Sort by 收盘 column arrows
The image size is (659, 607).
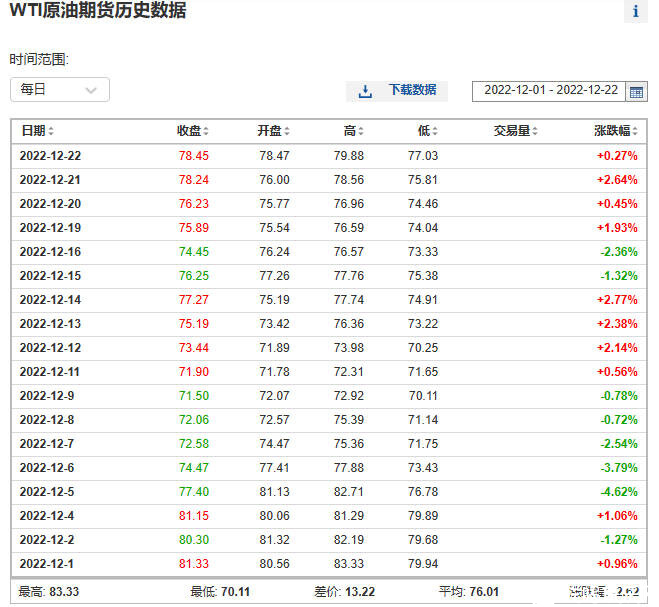click(206, 131)
